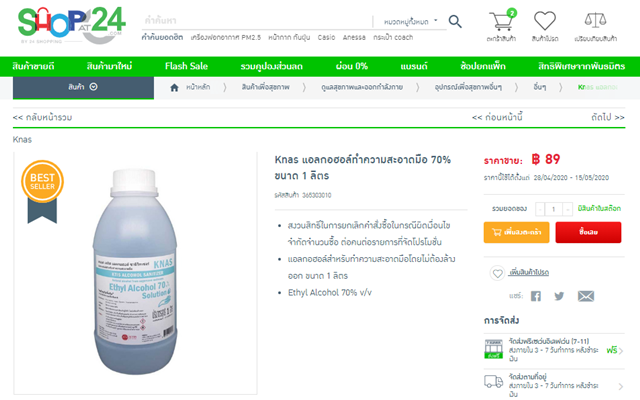The height and width of the screenshot is (400, 640).
Task: Click the magnifying glass search icon
Action: point(455,21)
